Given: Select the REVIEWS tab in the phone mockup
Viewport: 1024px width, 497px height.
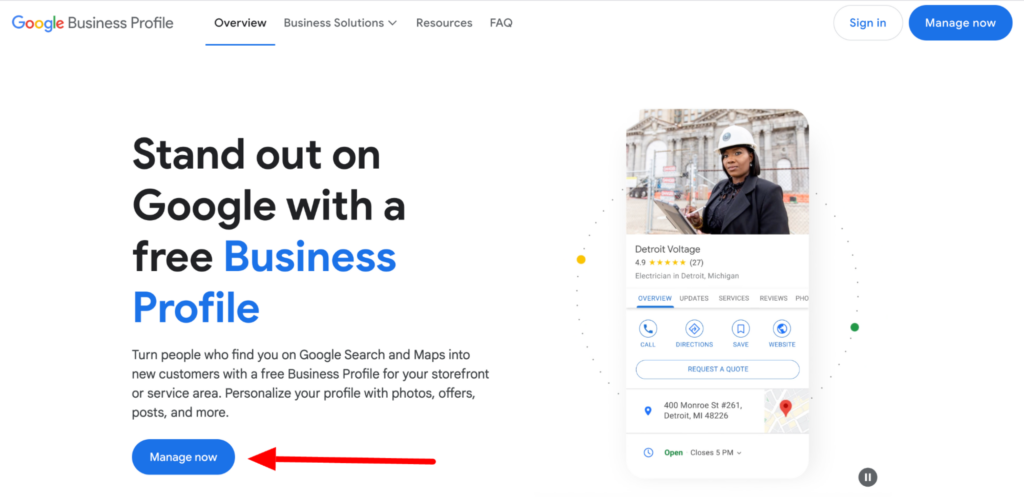Looking at the screenshot, I should pos(773,298).
